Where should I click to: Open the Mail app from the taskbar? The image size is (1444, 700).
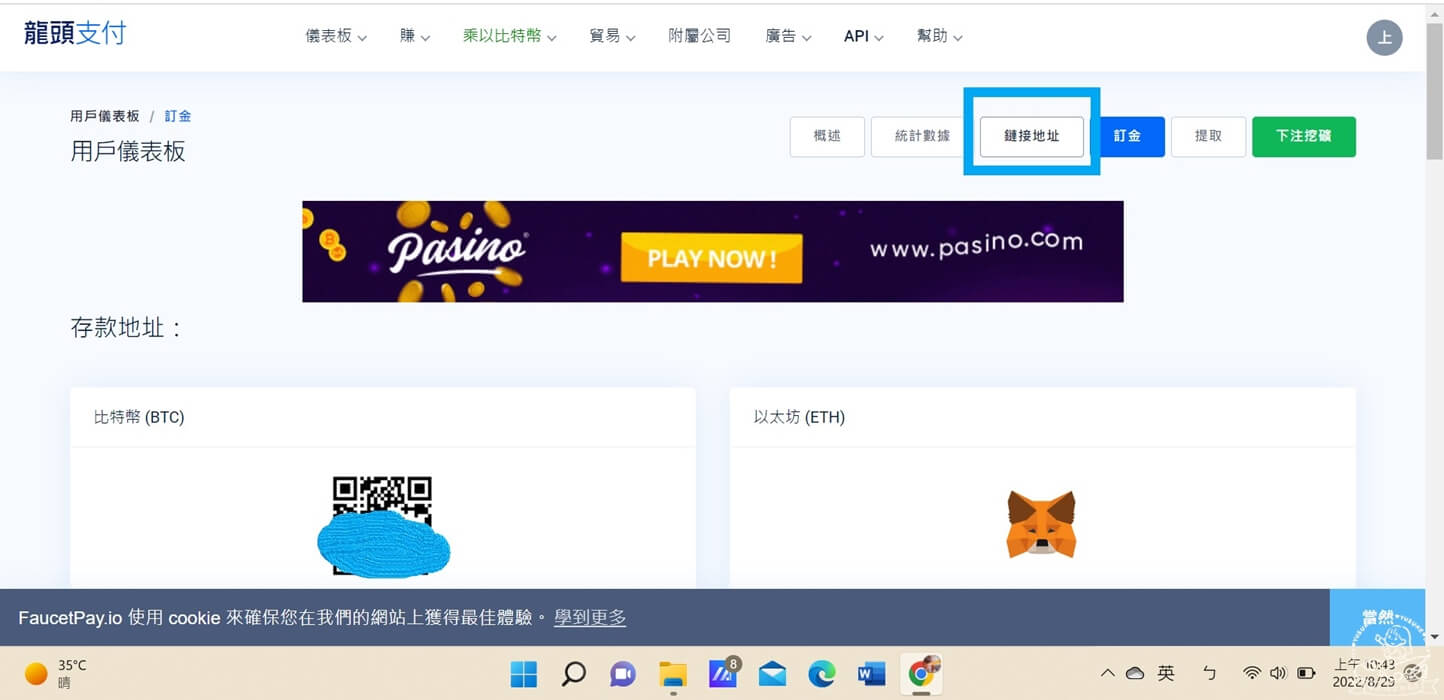[772, 673]
